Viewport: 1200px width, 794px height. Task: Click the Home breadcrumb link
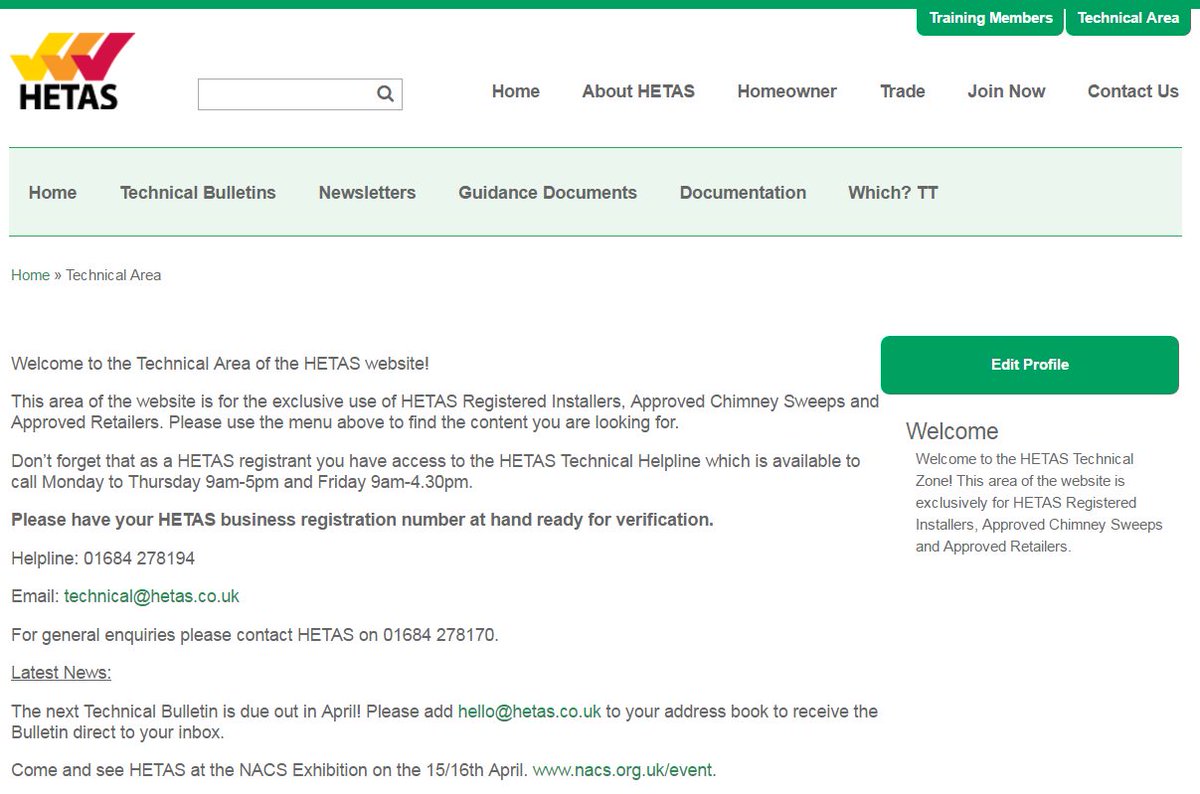tap(30, 275)
